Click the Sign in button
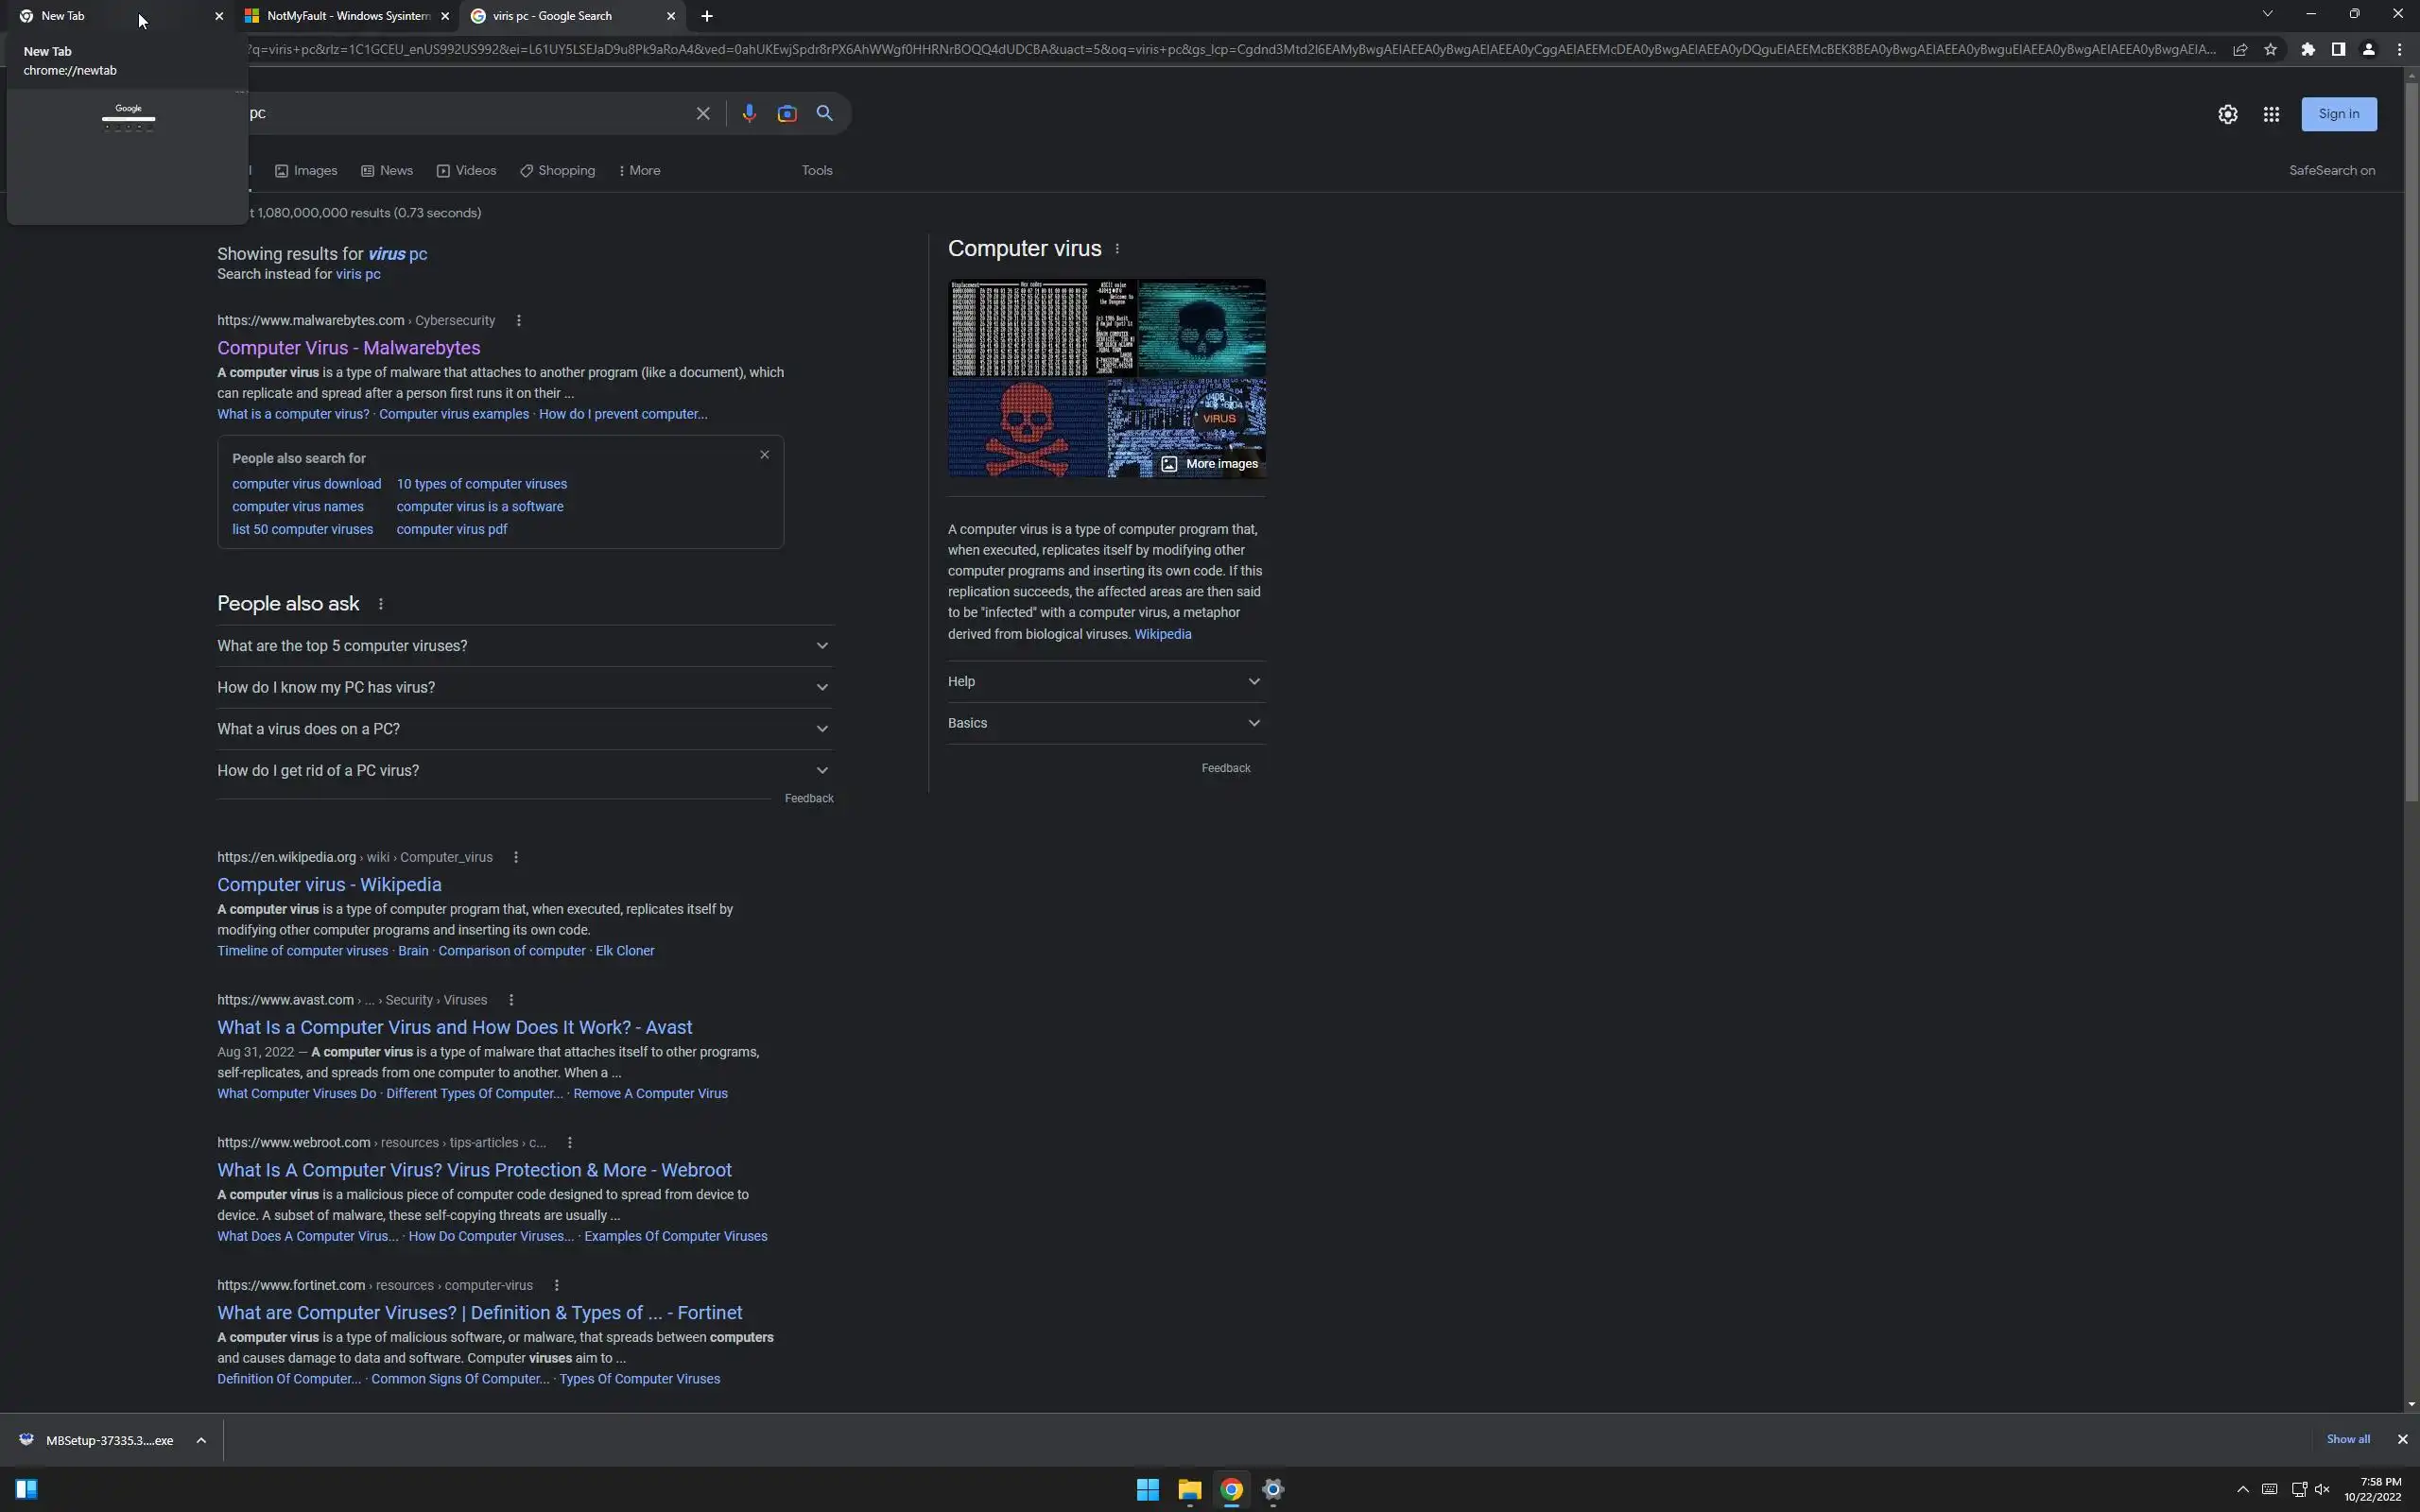Screen dimensions: 2420x1512 tap(2338, 114)
